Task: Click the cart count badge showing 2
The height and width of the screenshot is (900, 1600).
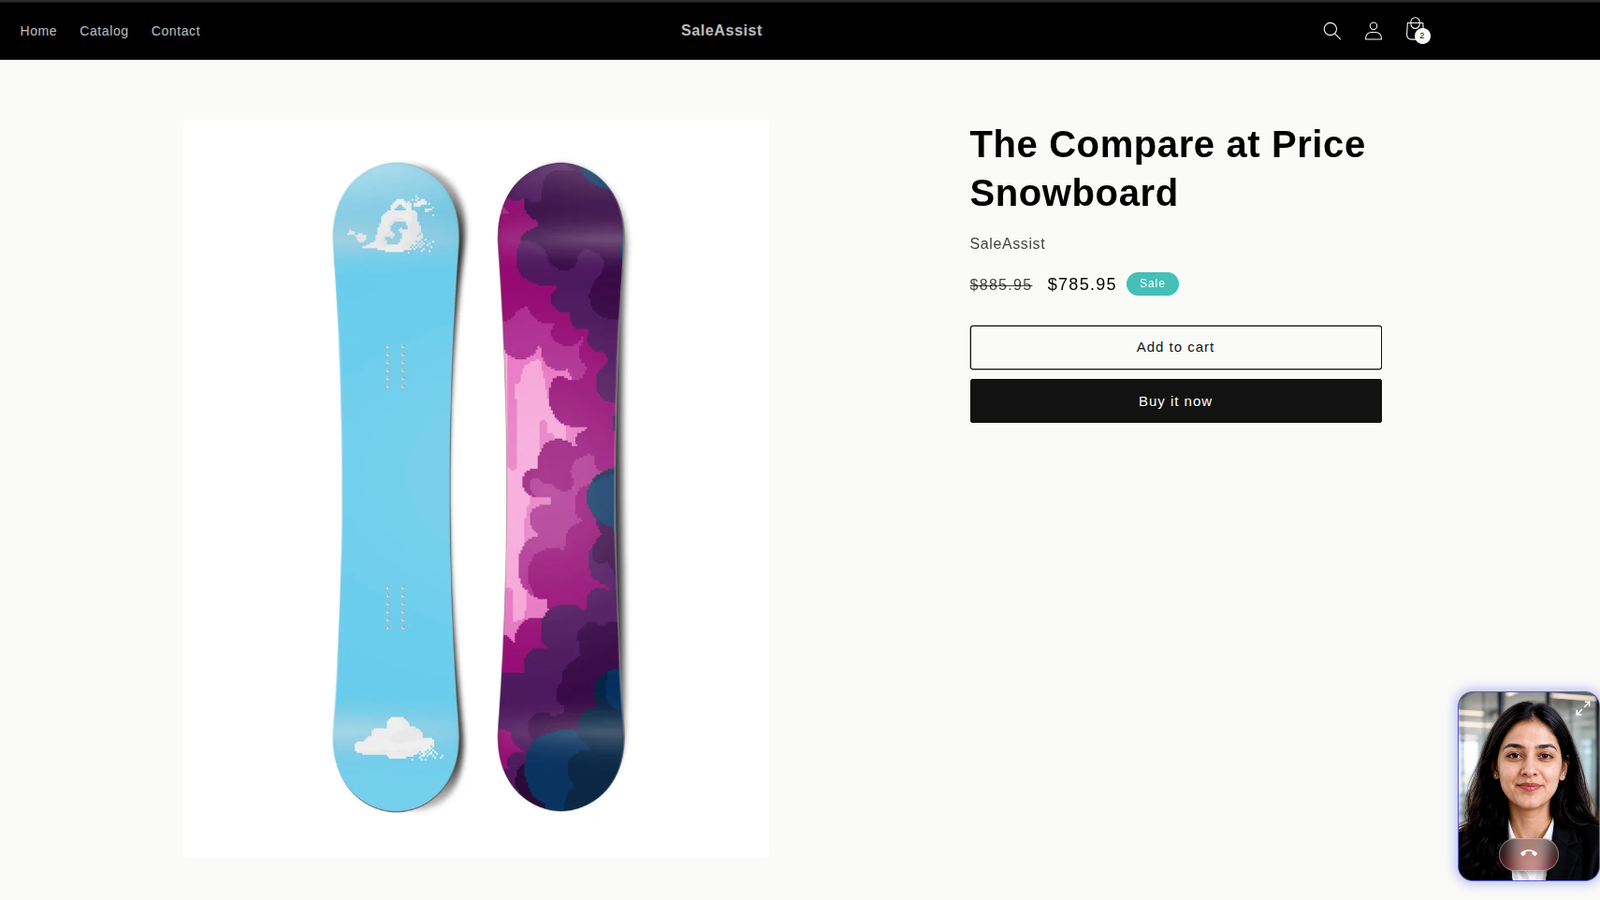Action: tap(1422, 36)
